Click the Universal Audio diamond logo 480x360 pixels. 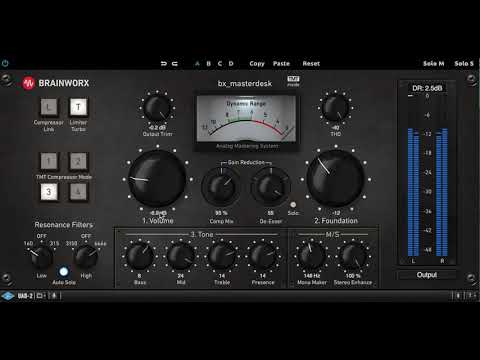pyautogui.click(x=8, y=296)
